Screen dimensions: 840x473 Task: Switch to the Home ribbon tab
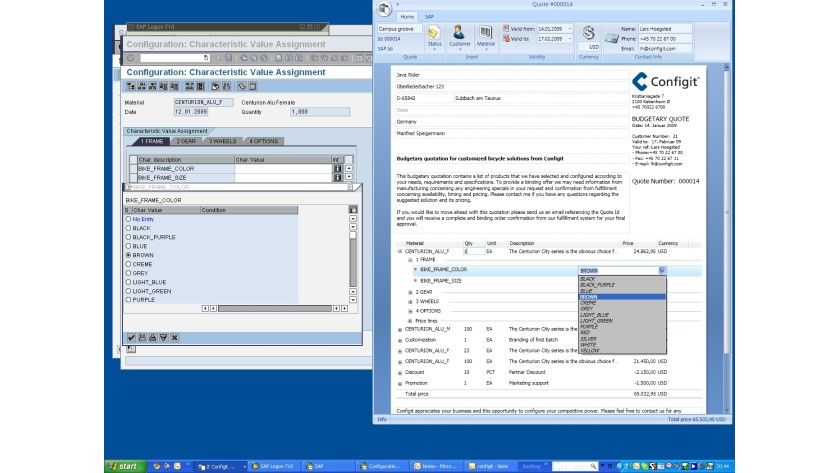[407, 17]
